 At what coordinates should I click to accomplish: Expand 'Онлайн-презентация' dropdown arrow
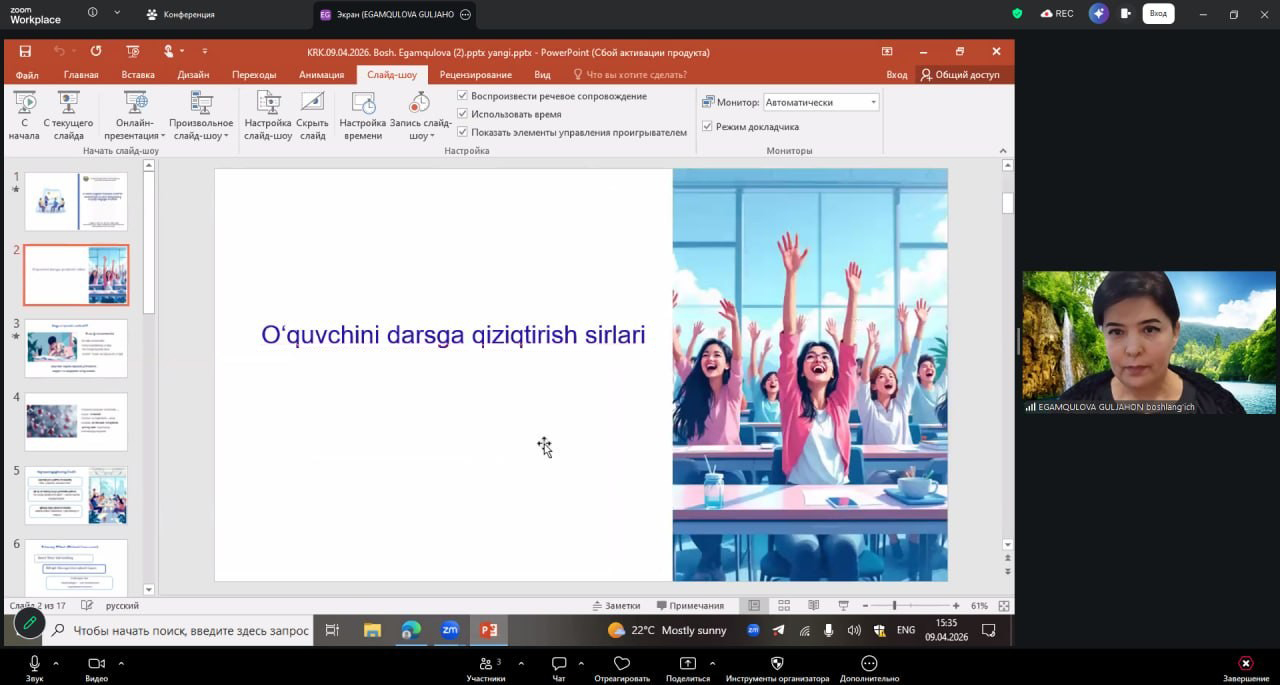tap(162, 136)
